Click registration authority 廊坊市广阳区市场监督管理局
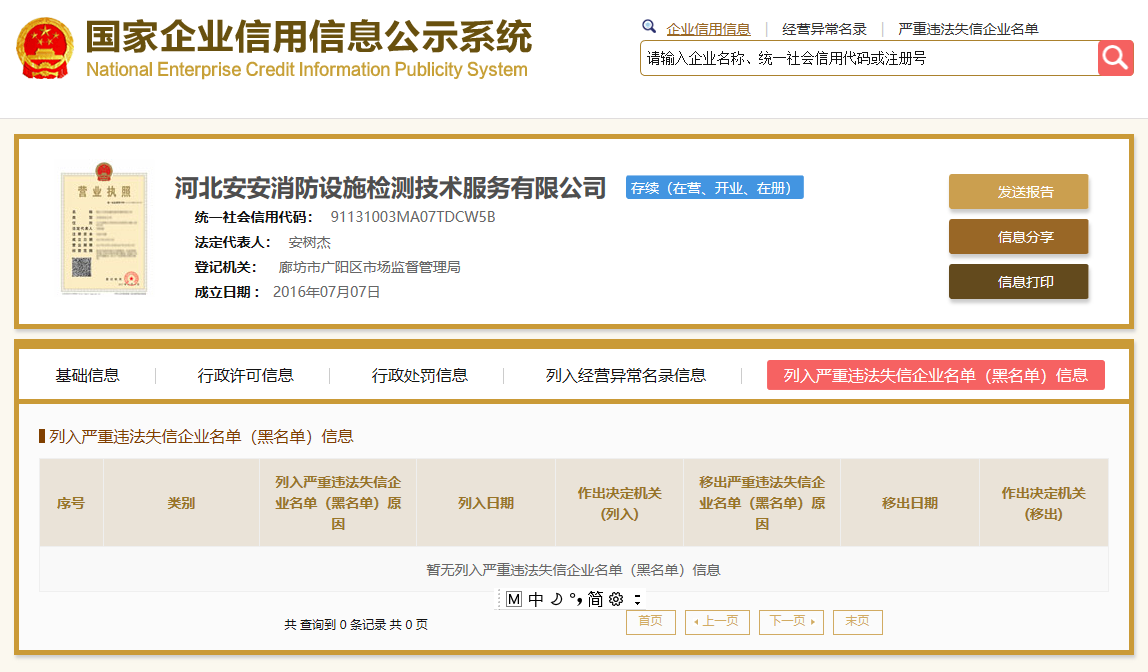The image size is (1148, 672). click(369, 267)
